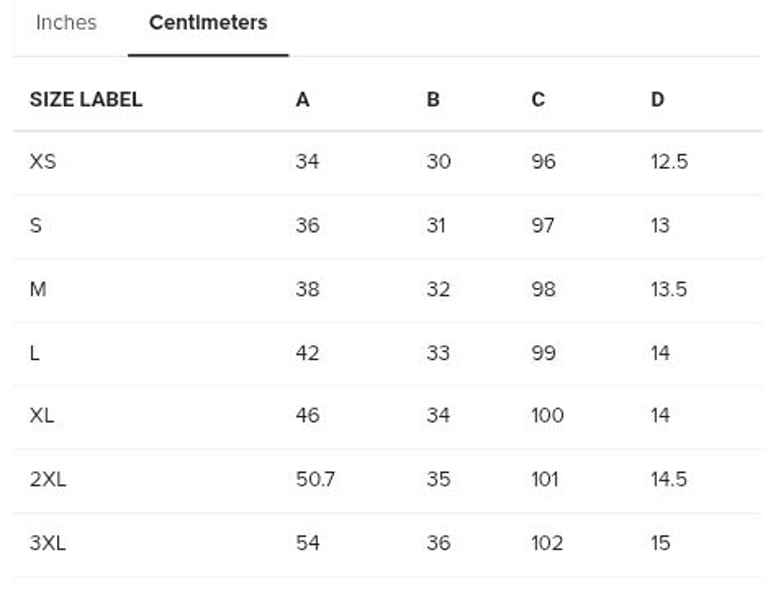This screenshot has height=591, width=768.
Task: Select the L size row label
Action: 35,353
